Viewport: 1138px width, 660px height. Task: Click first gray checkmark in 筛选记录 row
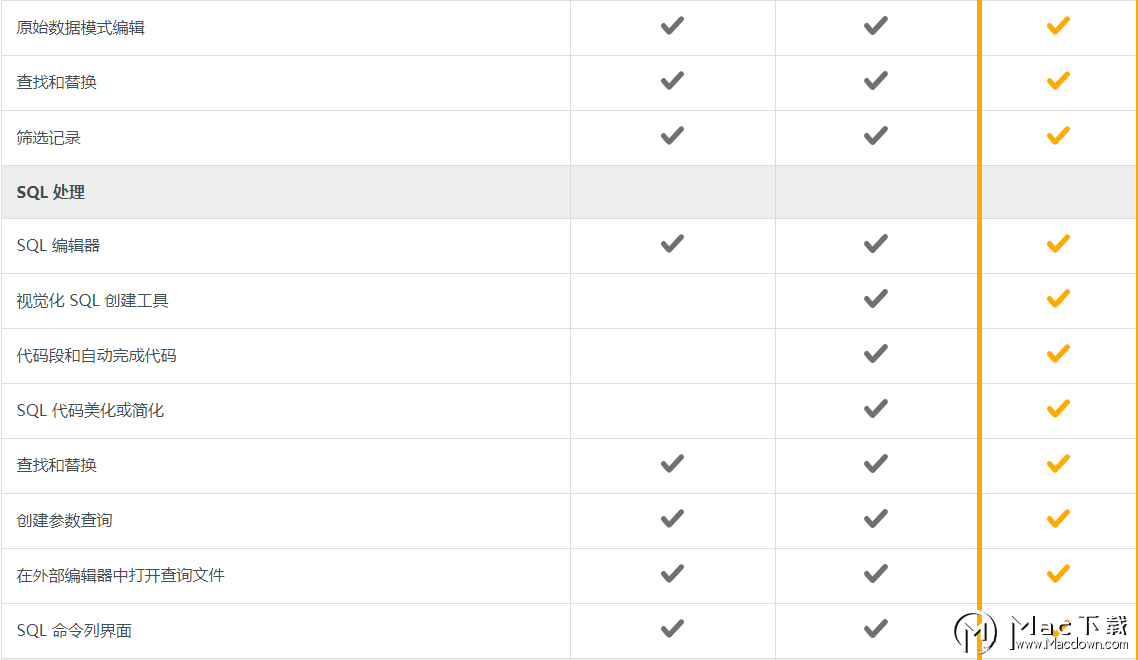coord(672,136)
